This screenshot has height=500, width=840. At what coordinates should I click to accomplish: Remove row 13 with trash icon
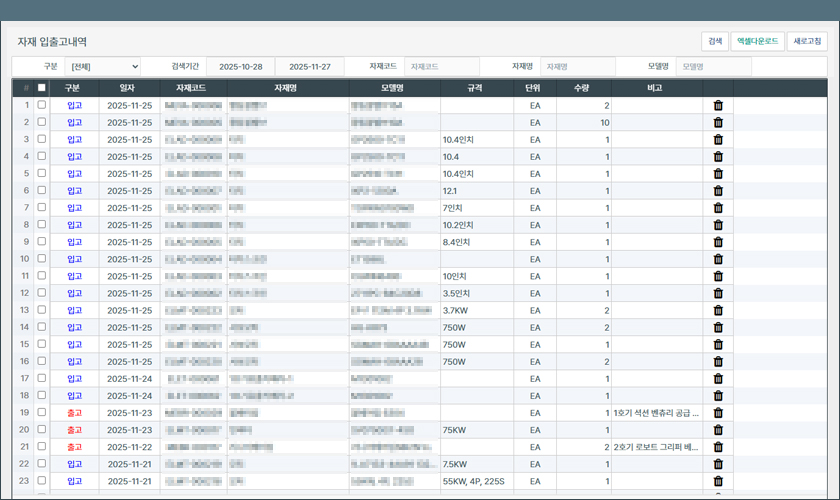tap(718, 311)
